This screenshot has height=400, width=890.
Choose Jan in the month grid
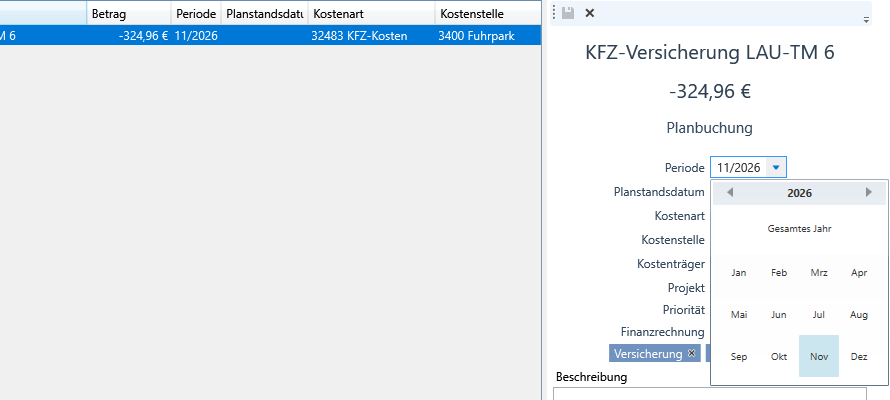pyautogui.click(x=739, y=272)
